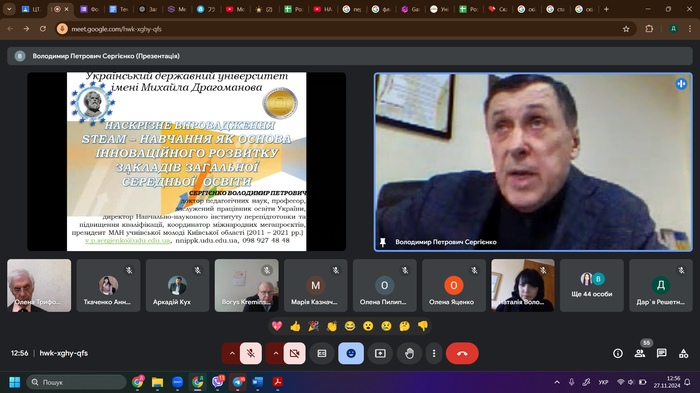Click the 'Ще 44 особи' tile
The width and height of the screenshot is (700, 393).
pyautogui.click(x=592, y=285)
